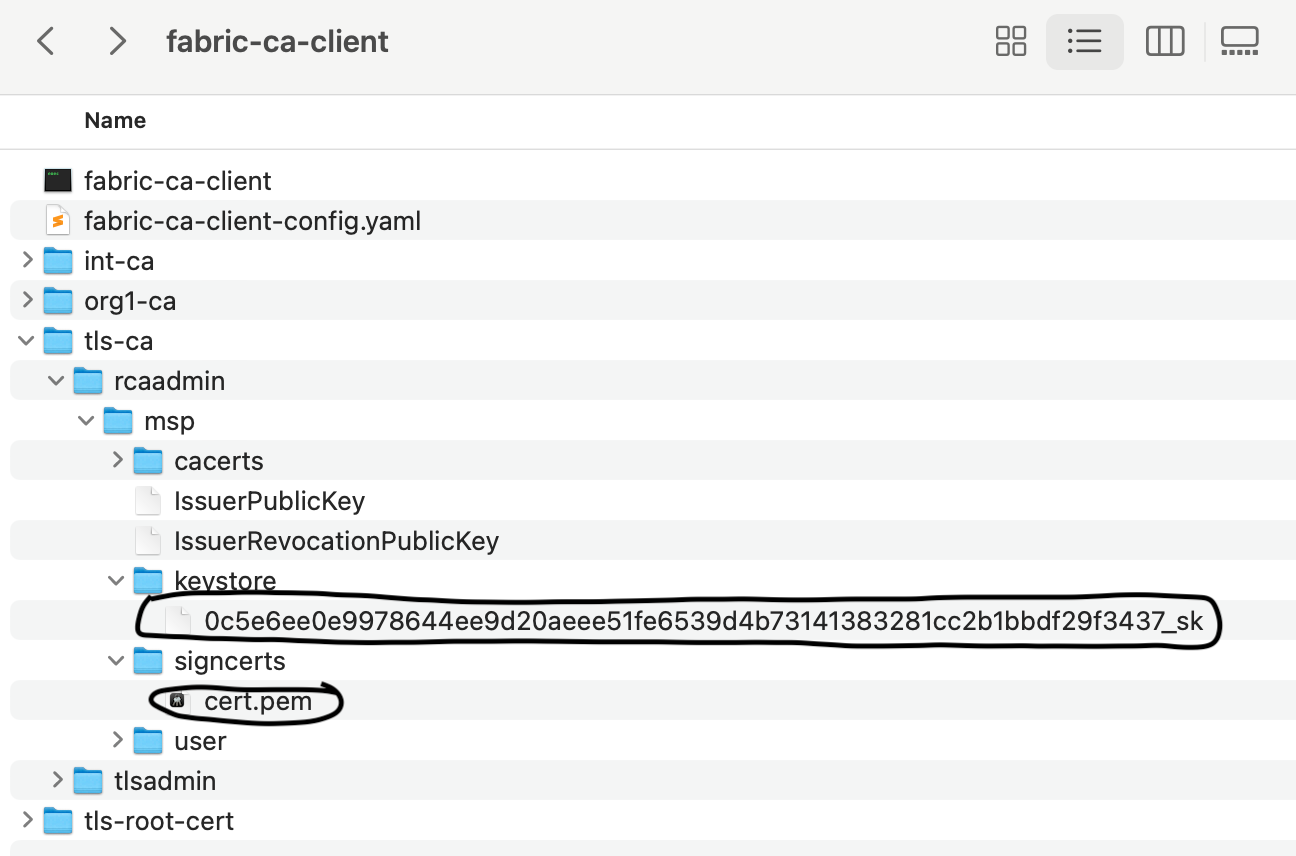
Task: Go back with the left chevron
Action: (46, 41)
